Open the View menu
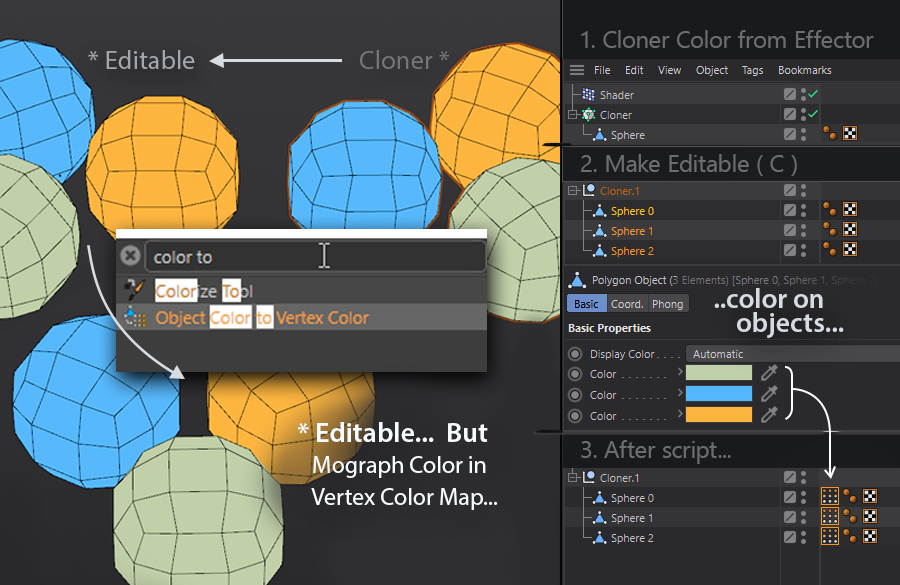900x585 pixels. click(669, 70)
